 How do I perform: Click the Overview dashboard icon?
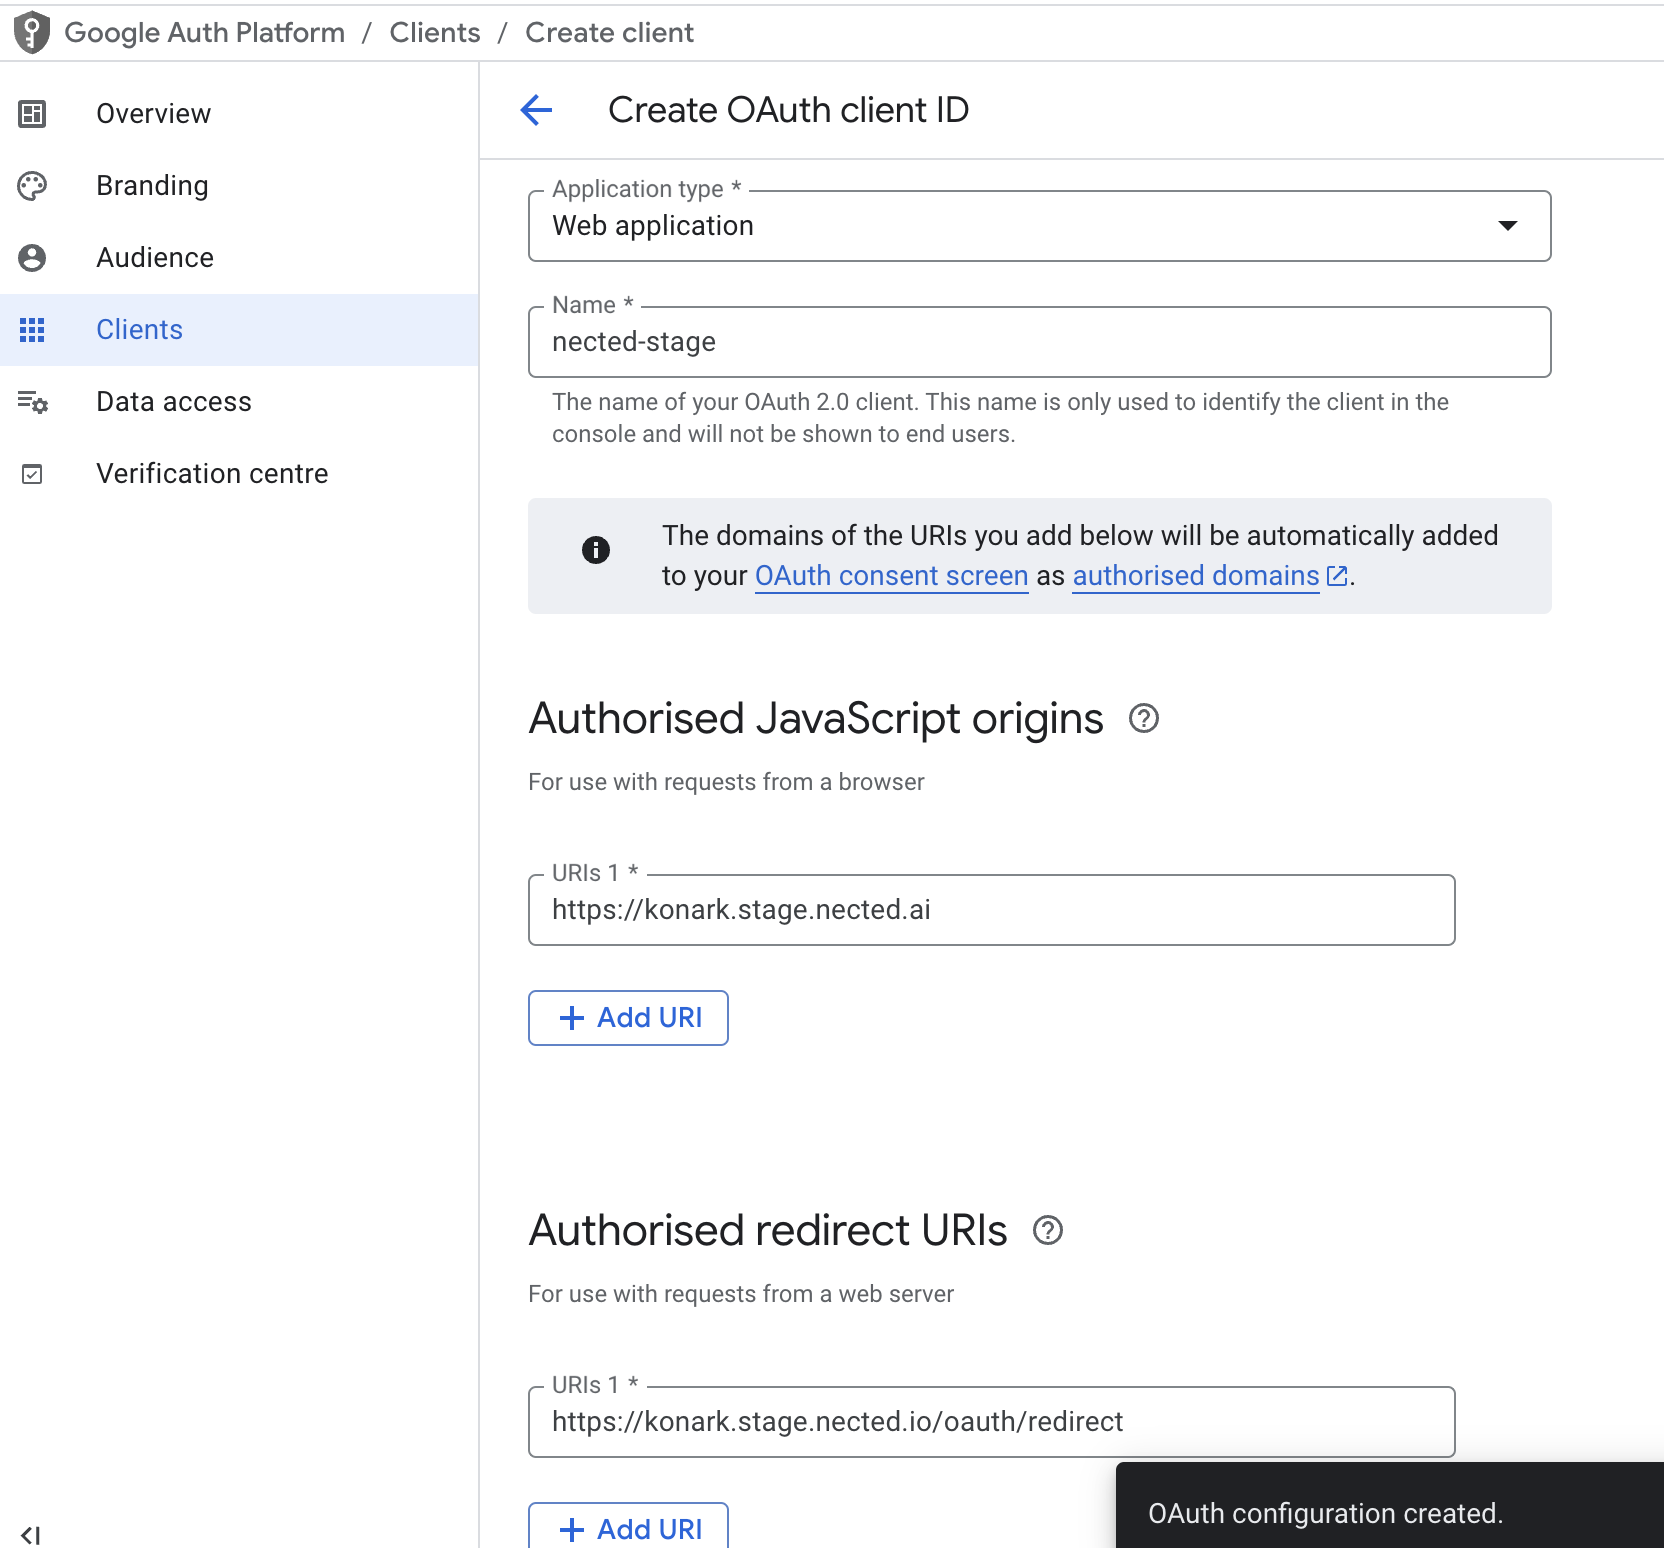pos(32,114)
